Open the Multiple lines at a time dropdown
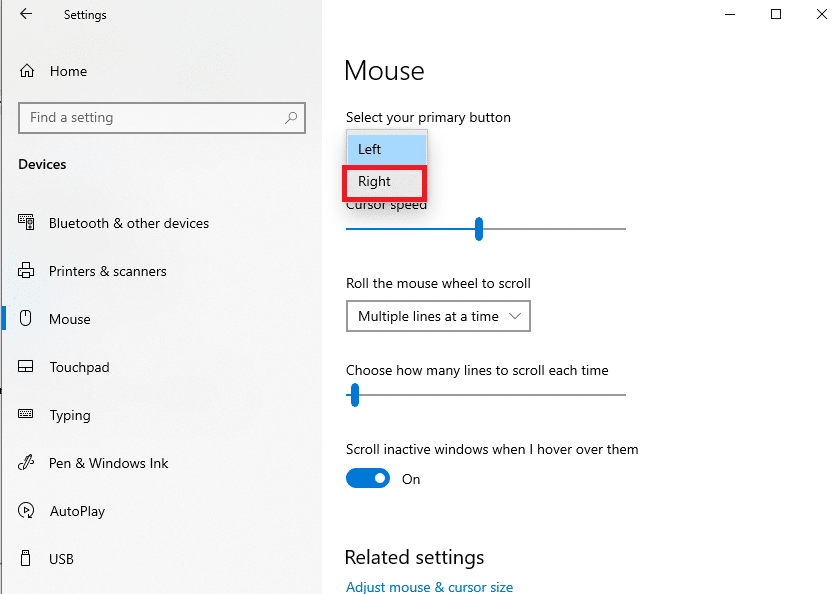The width and height of the screenshot is (834, 594). (x=438, y=316)
